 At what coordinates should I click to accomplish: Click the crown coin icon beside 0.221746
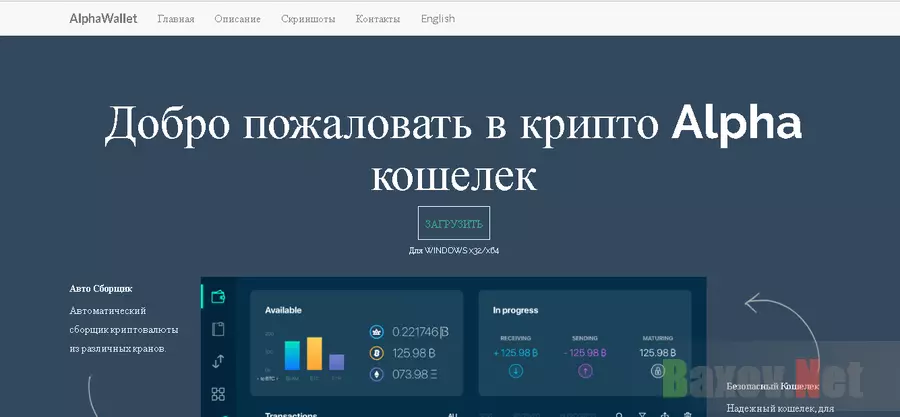pos(377,332)
